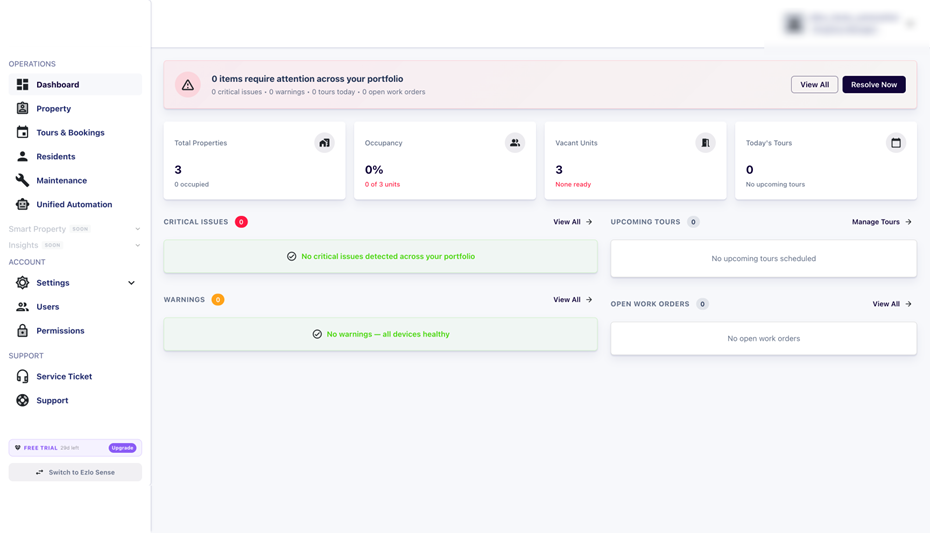Click the alert warning triangle icon

(x=188, y=85)
